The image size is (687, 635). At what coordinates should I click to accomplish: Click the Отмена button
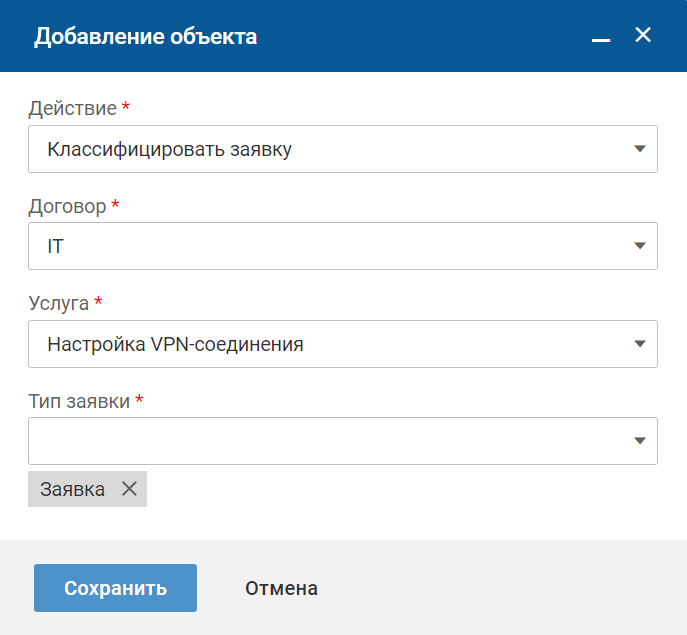click(x=281, y=588)
